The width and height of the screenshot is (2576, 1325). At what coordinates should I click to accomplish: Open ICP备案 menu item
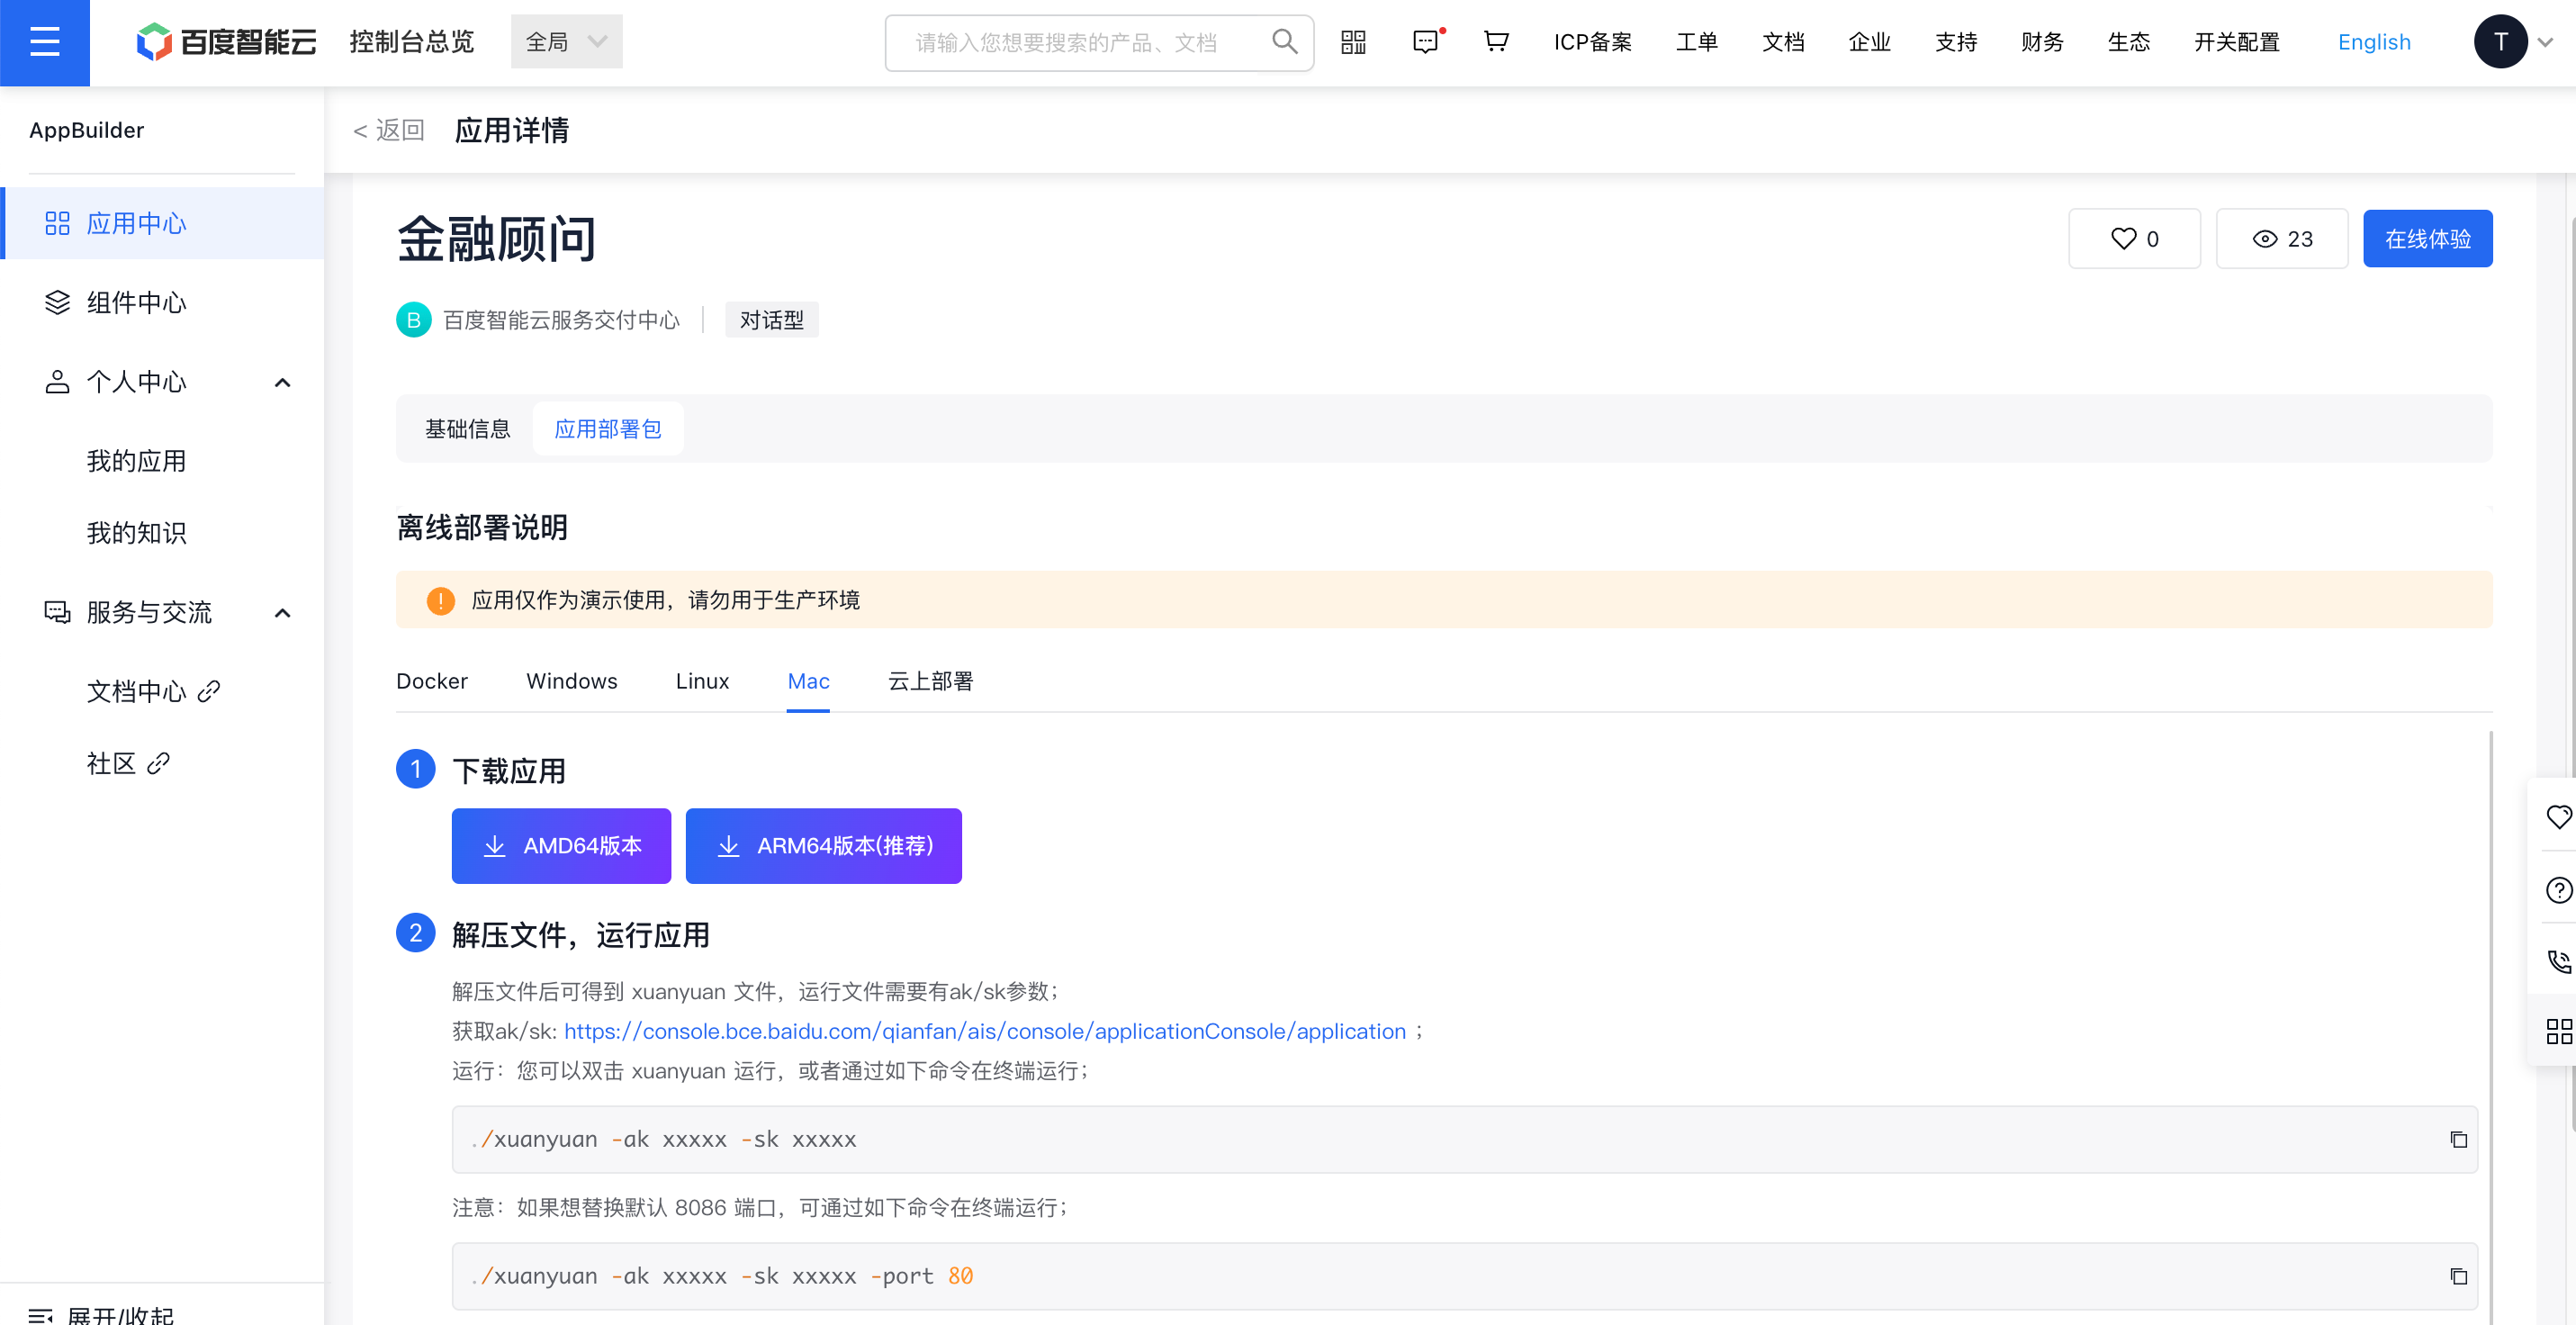click(x=1592, y=42)
